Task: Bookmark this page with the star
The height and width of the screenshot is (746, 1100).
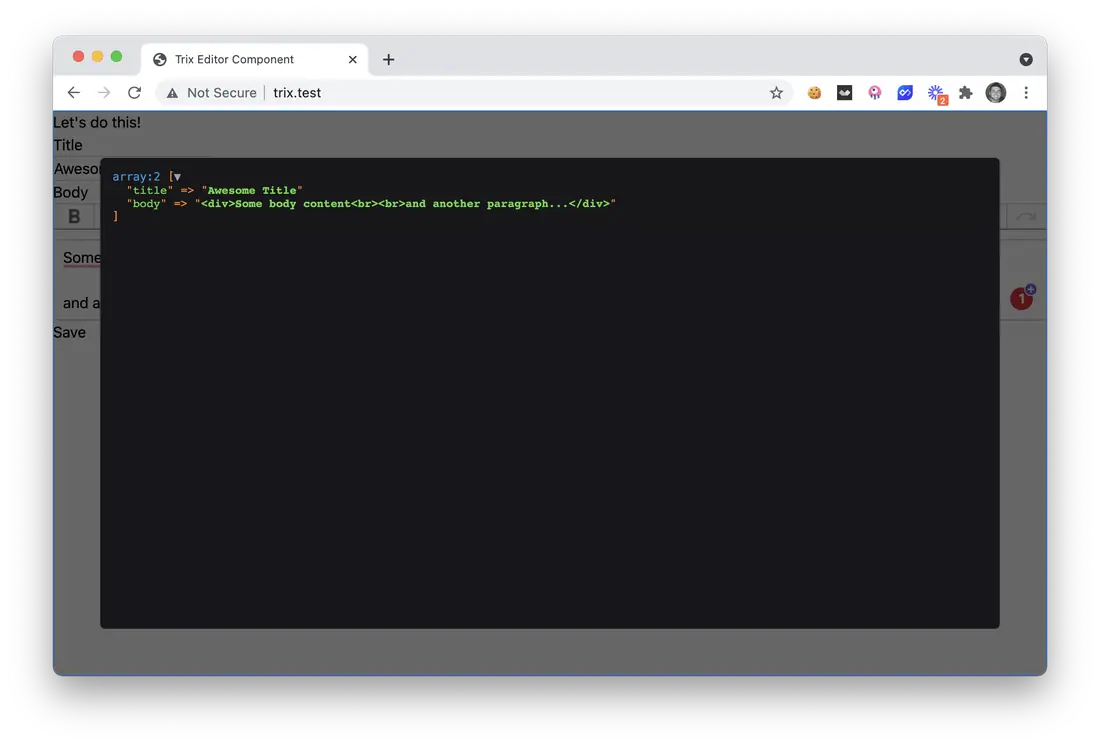Action: pyautogui.click(x=776, y=93)
